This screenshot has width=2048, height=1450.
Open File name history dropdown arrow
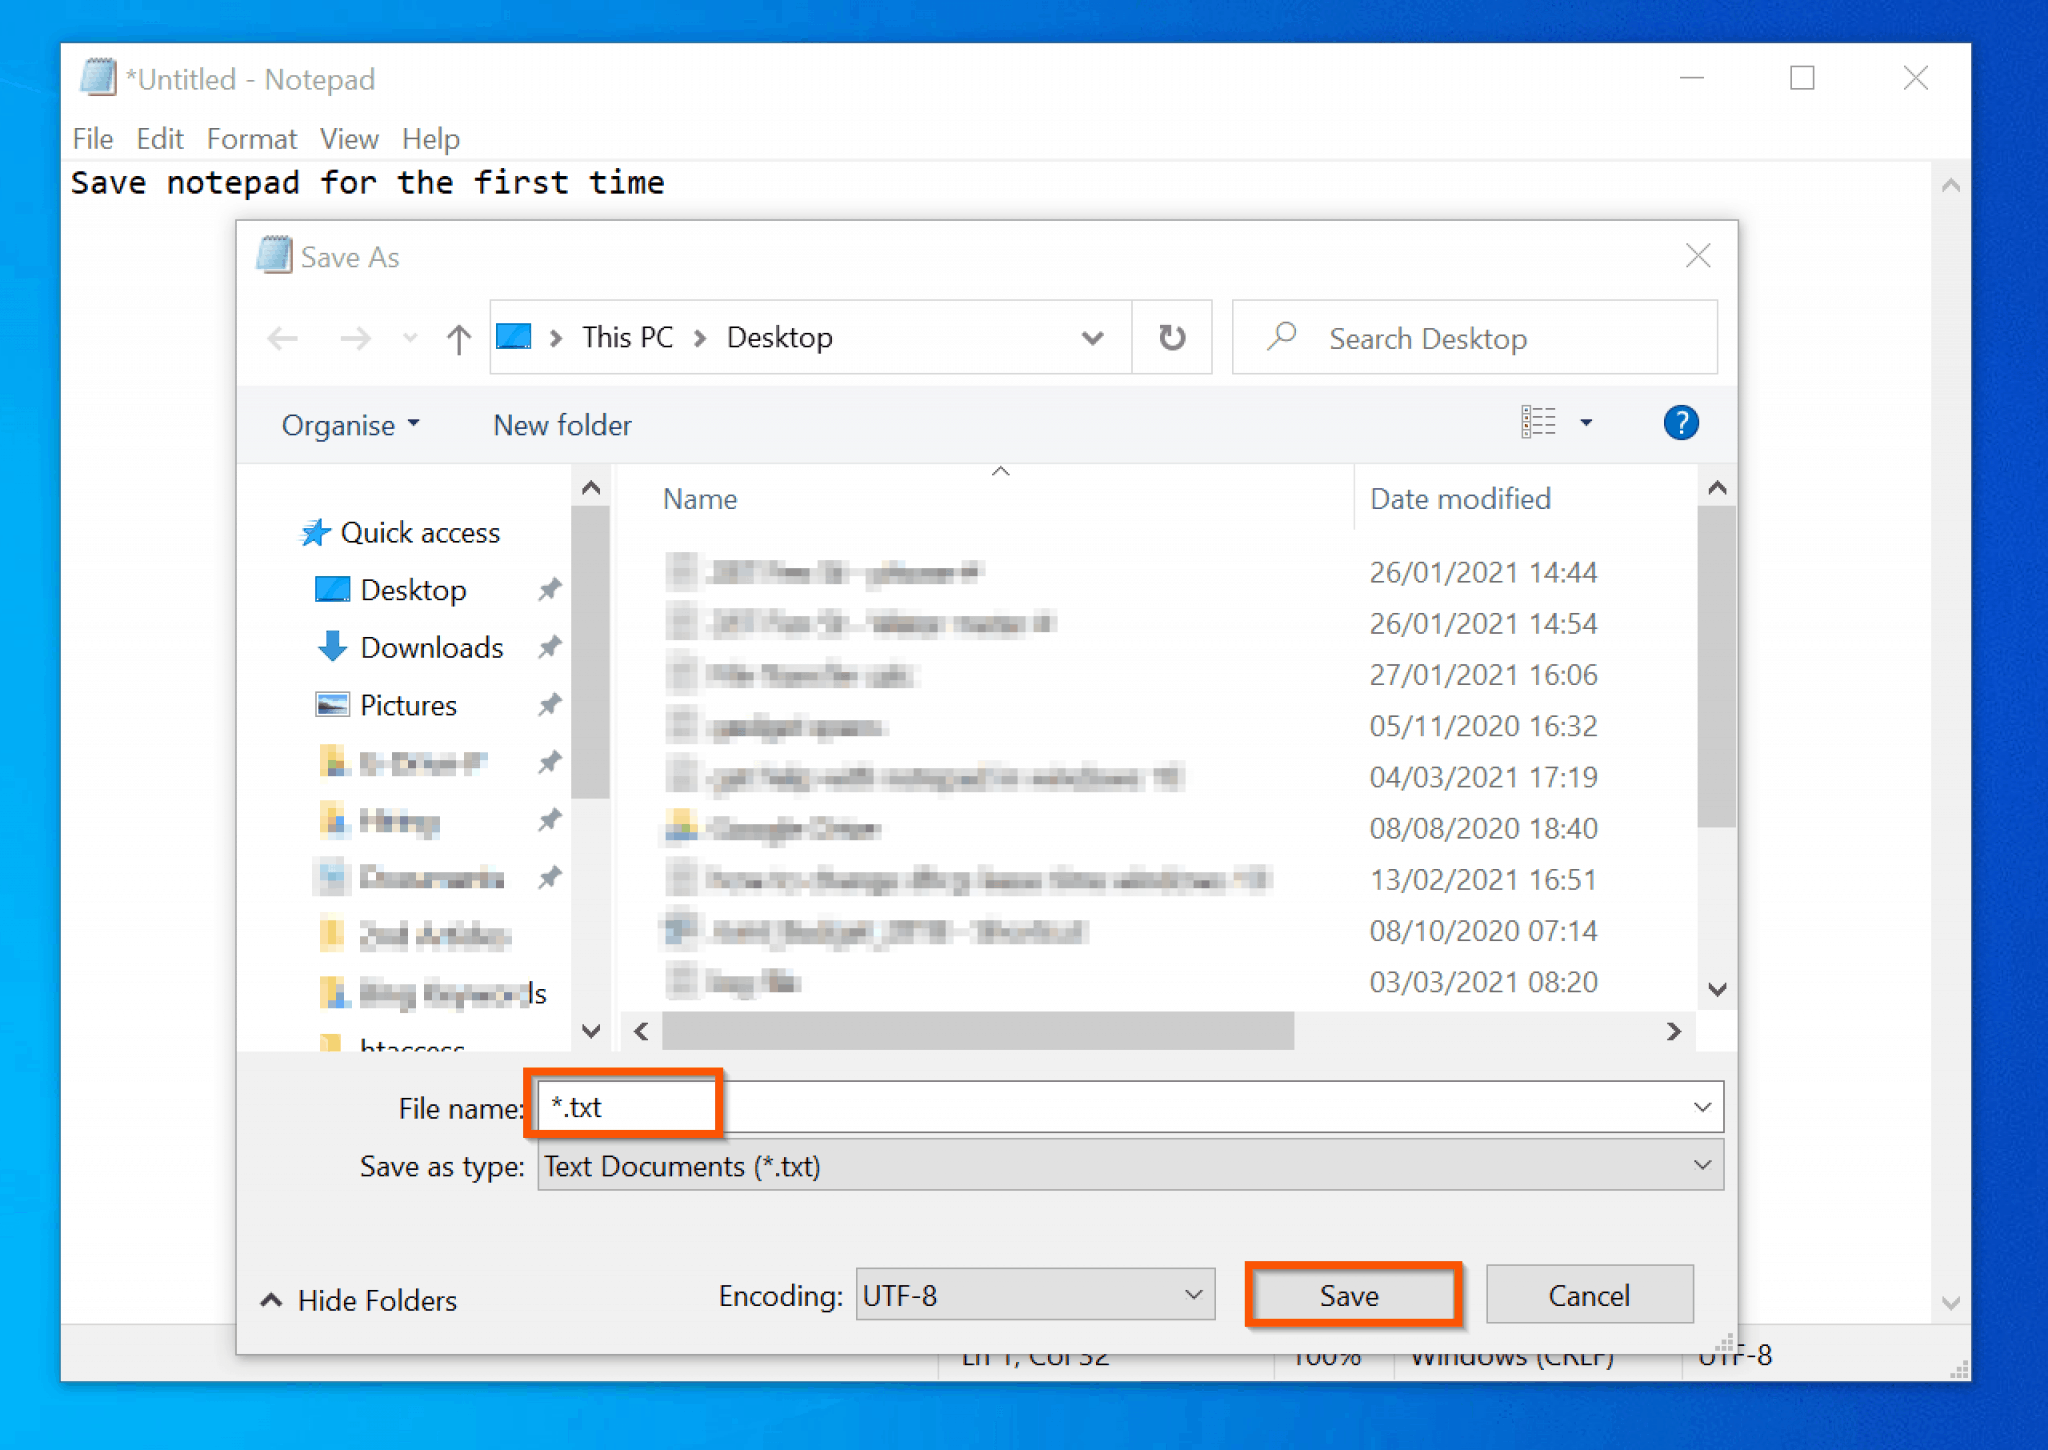point(1703,1107)
